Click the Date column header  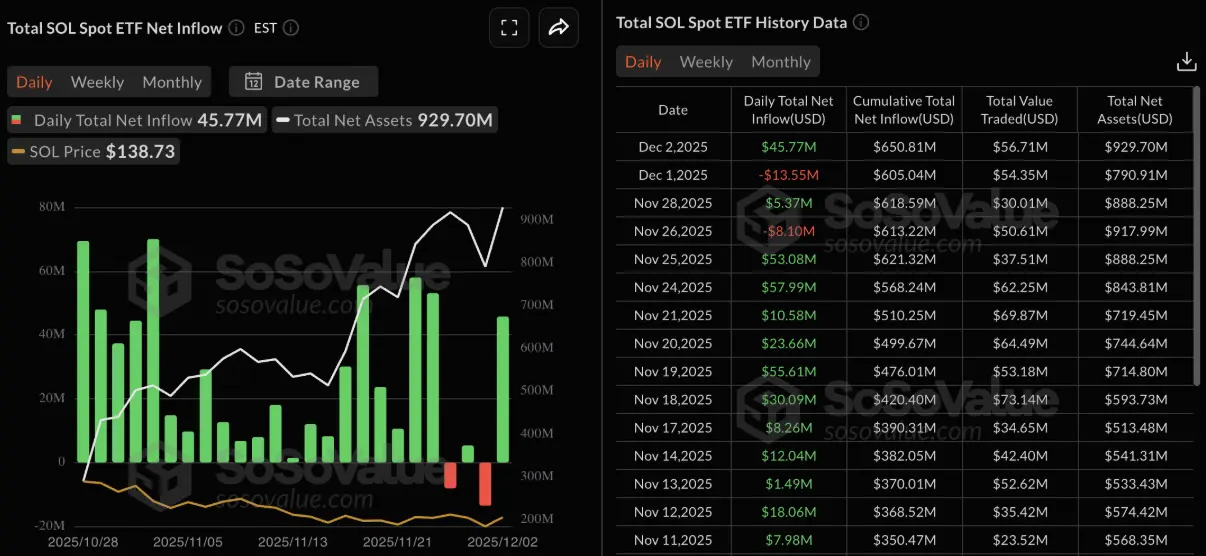click(x=673, y=109)
